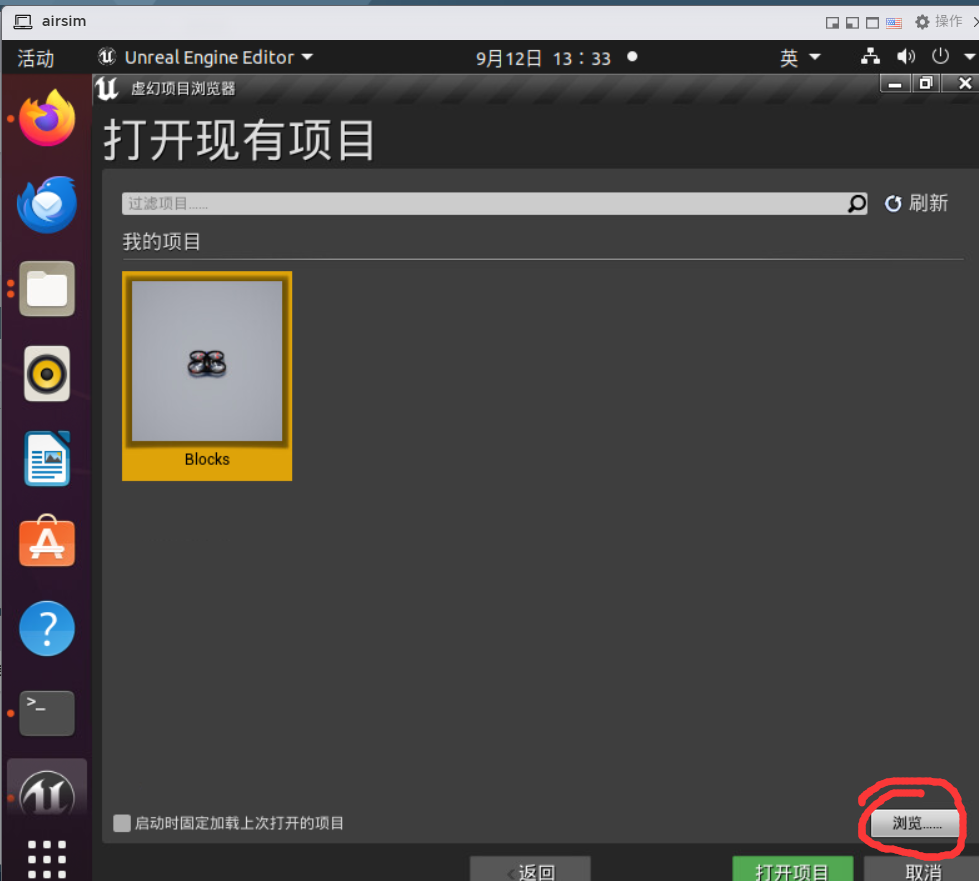This screenshot has width=979, height=881.
Task: Open the 英 input method dropdown
Action: [799, 57]
